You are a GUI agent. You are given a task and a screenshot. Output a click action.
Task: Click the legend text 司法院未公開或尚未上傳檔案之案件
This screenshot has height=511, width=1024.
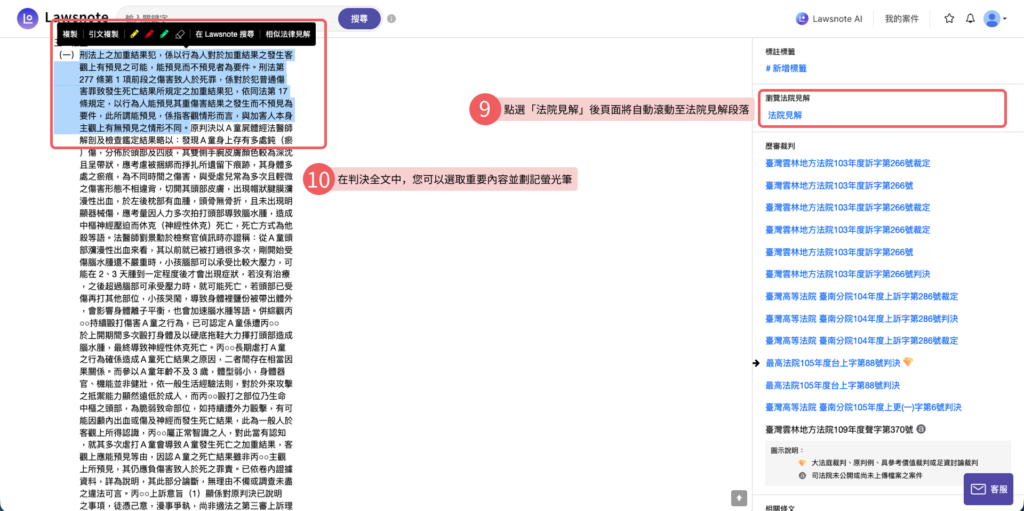coord(867,475)
